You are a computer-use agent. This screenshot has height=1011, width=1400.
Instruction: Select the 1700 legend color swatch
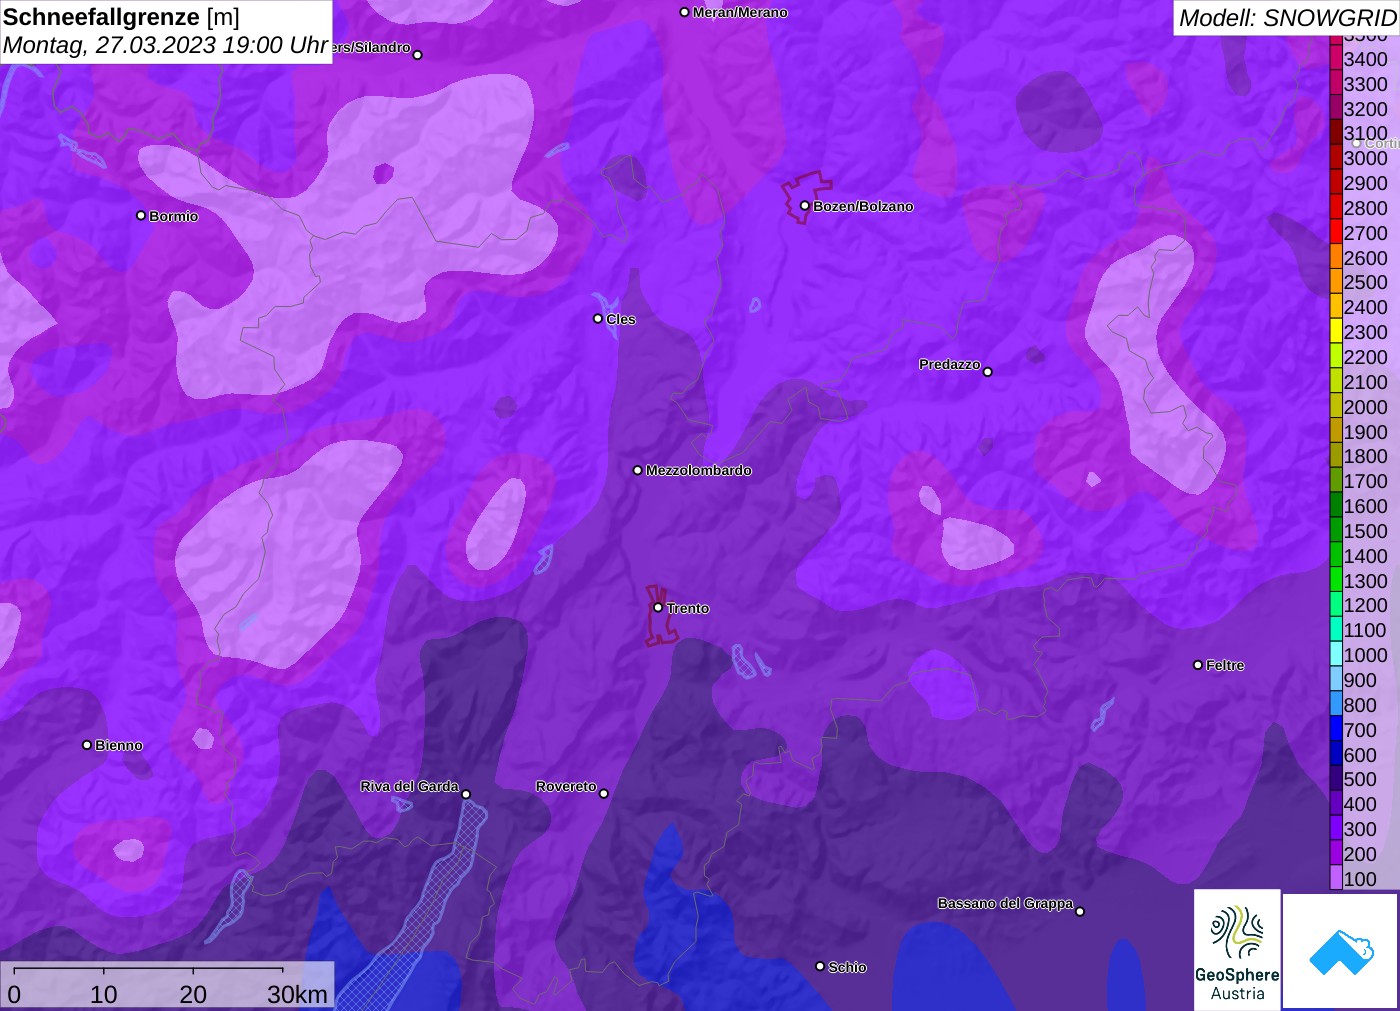click(1336, 481)
